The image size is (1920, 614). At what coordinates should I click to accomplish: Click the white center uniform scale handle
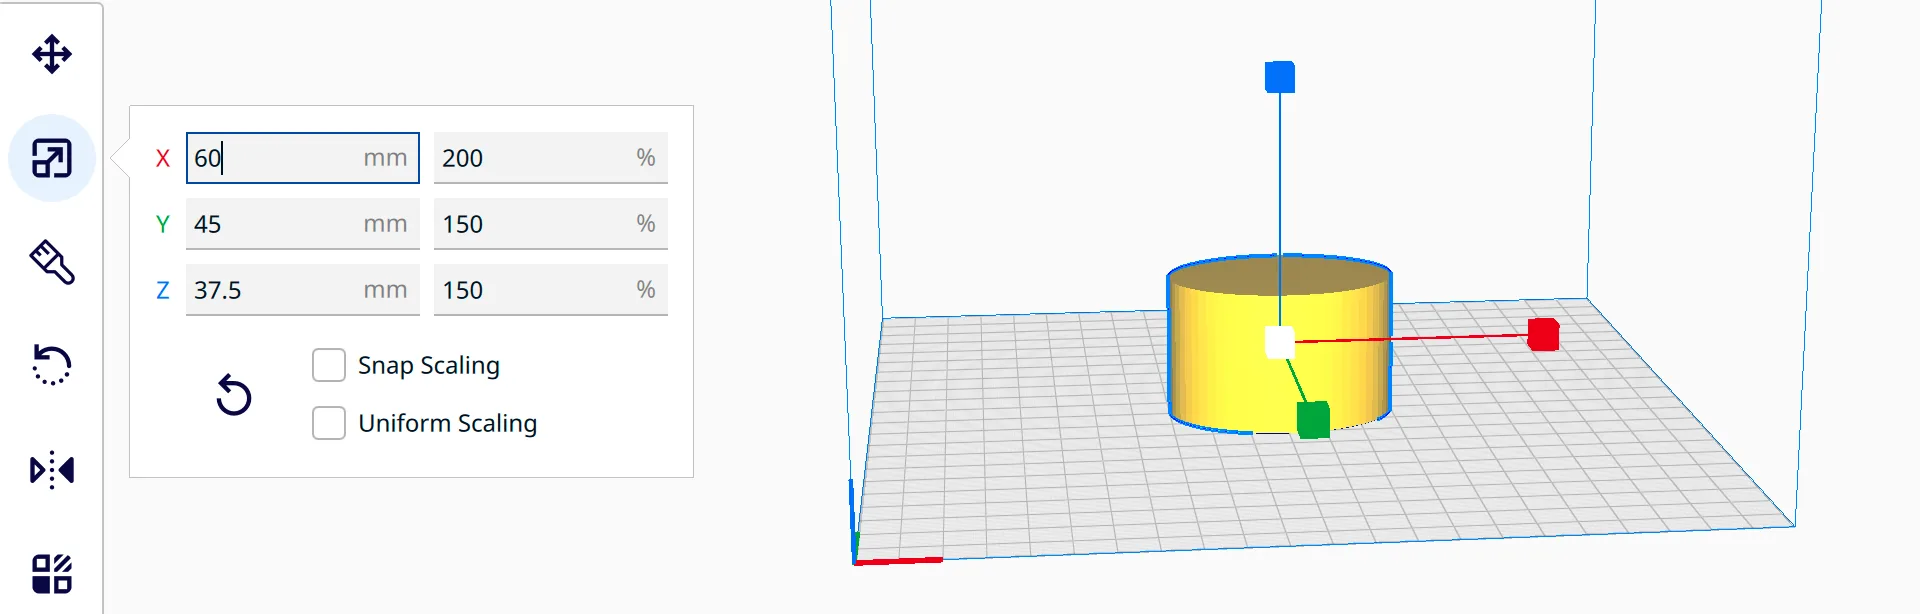(1280, 342)
